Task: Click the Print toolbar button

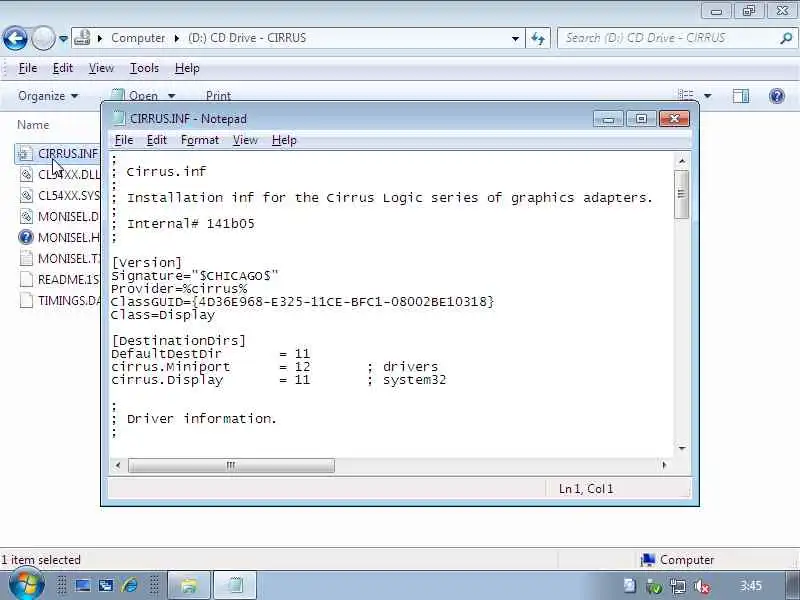Action: pyautogui.click(x=218, y=96)
